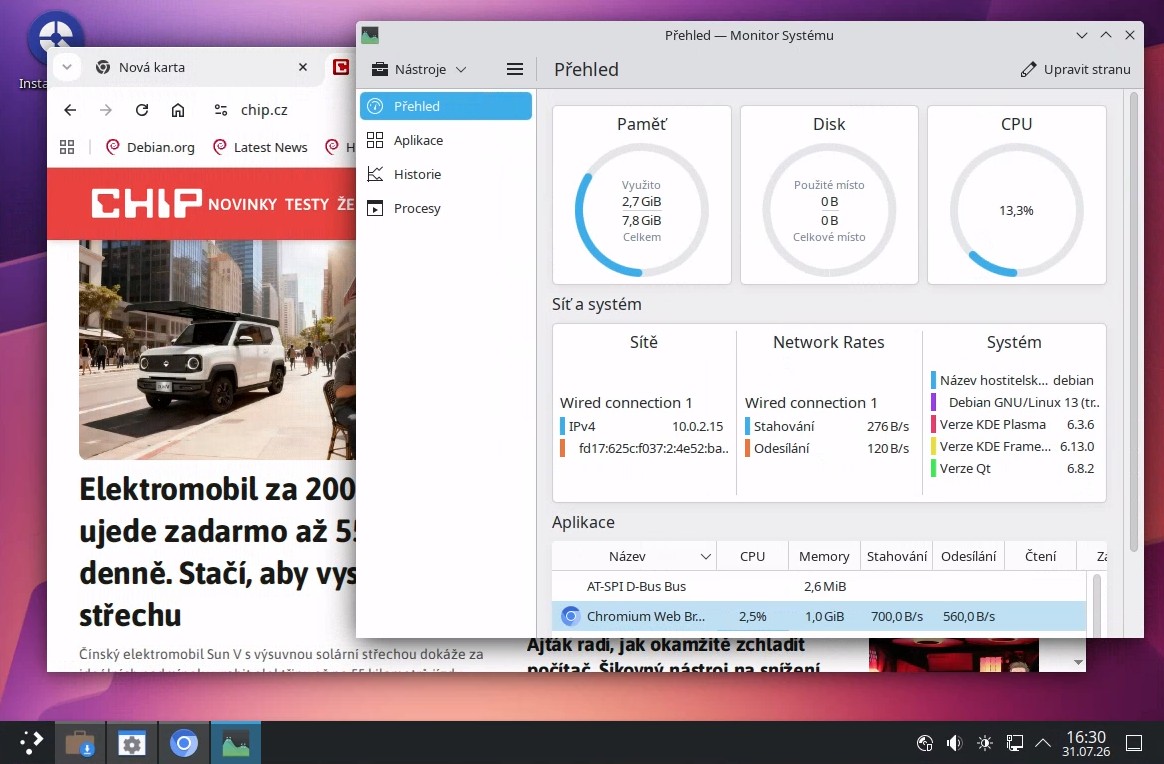
Task: Click the Monitor Systému window title icon
Action: coord(370,35)
